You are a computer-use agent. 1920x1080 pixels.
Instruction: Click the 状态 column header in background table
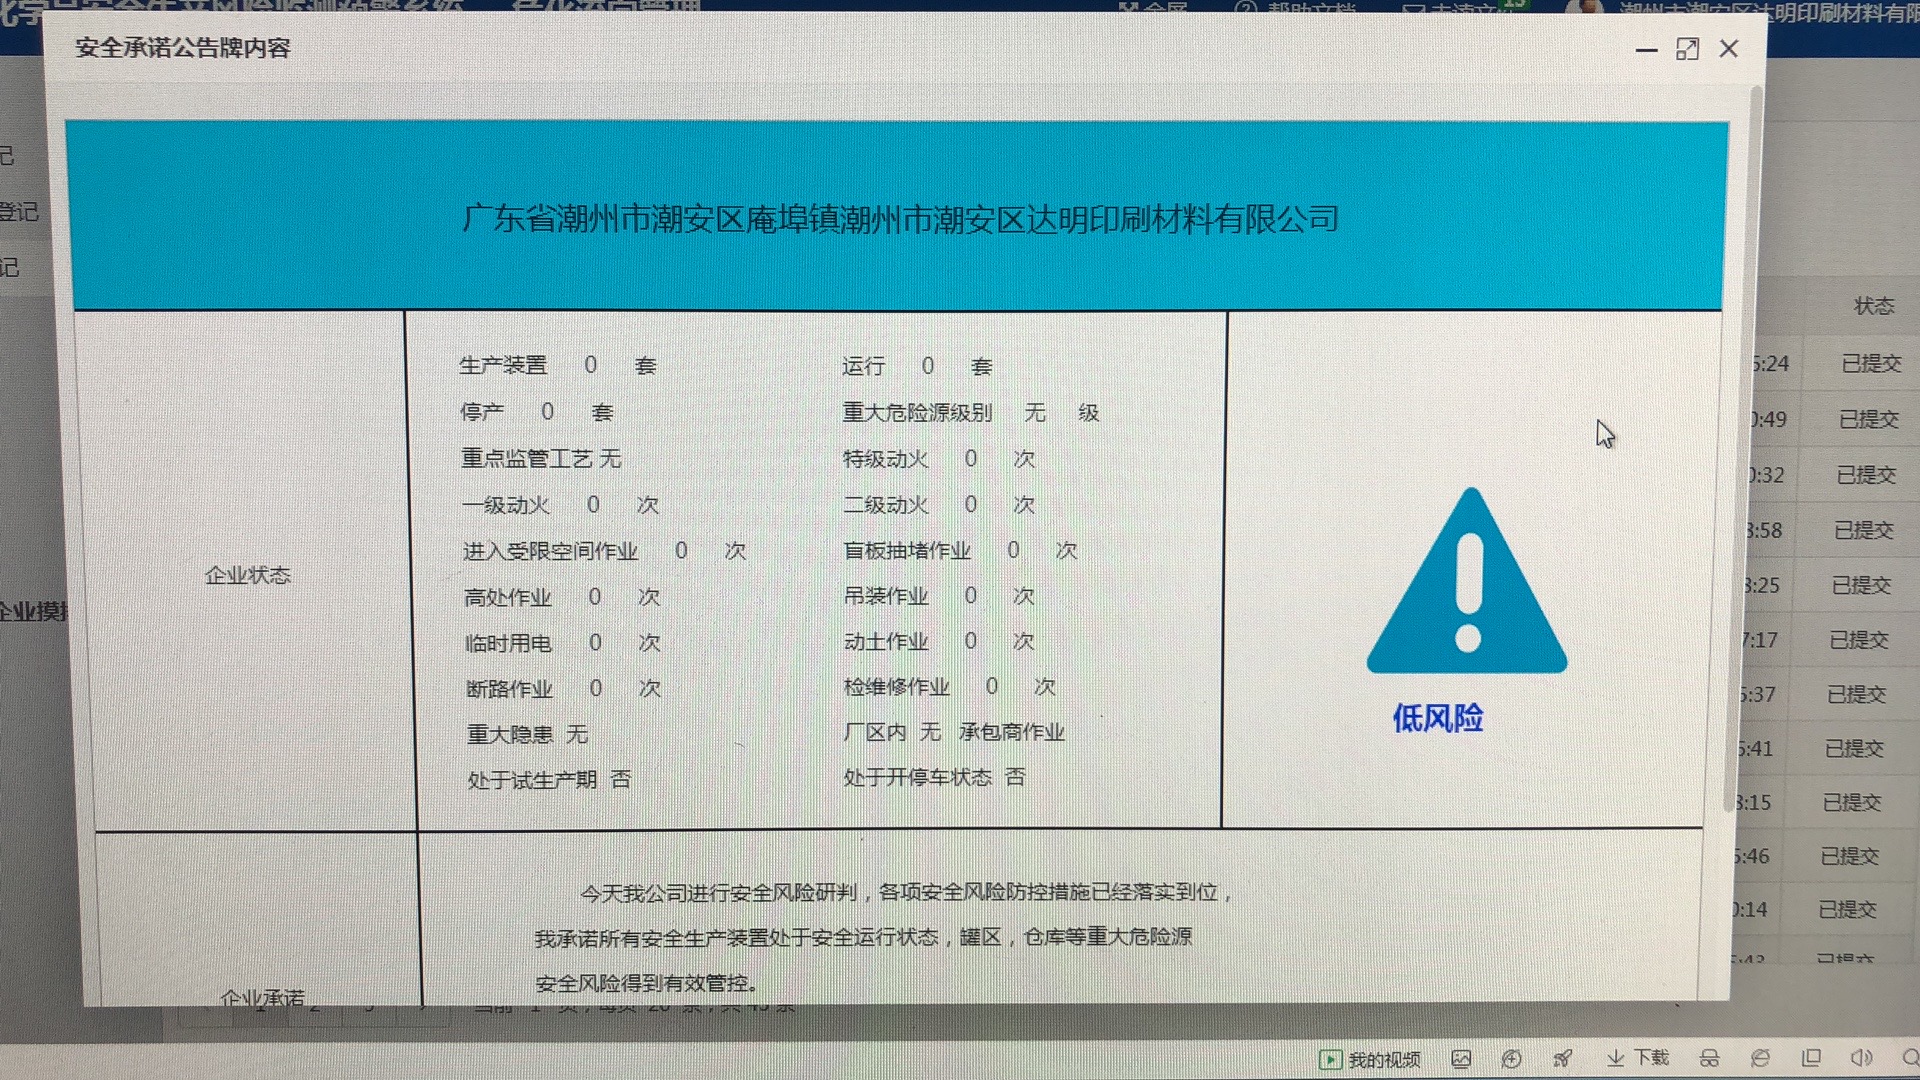pos(1874,306)
